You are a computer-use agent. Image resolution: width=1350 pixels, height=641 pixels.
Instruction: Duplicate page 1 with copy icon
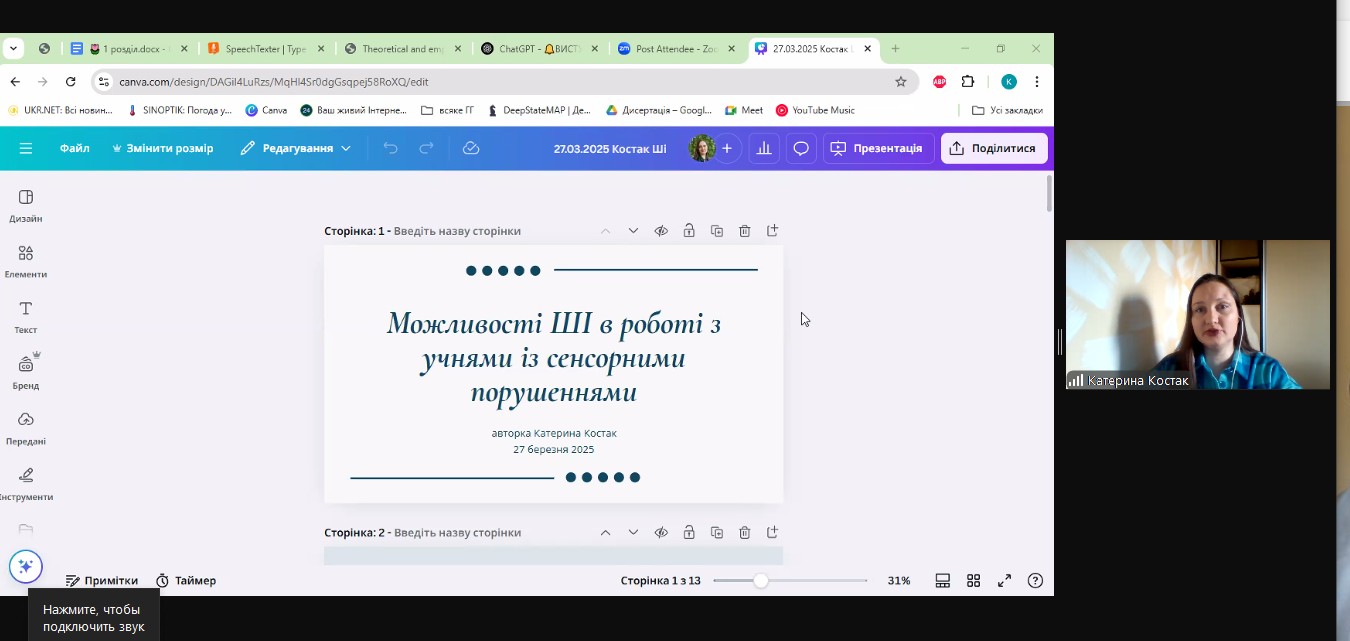click(x=717, y=231)
